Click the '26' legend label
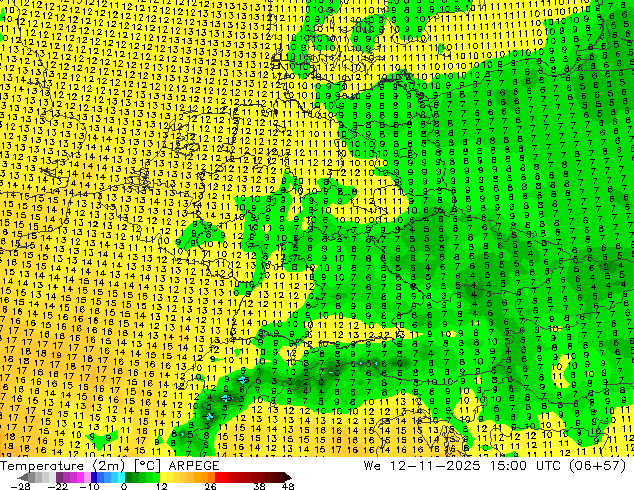634x490 pixels. tap(210, 486)
